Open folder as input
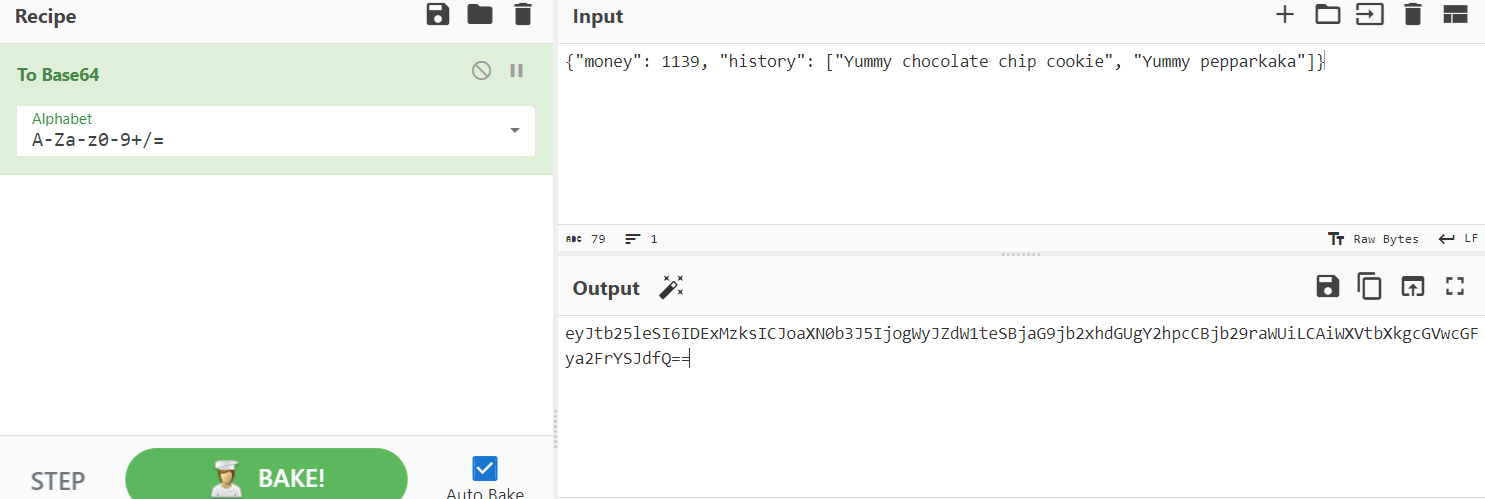Viewport: 1485px width, 499px height. coord(1327,15)
